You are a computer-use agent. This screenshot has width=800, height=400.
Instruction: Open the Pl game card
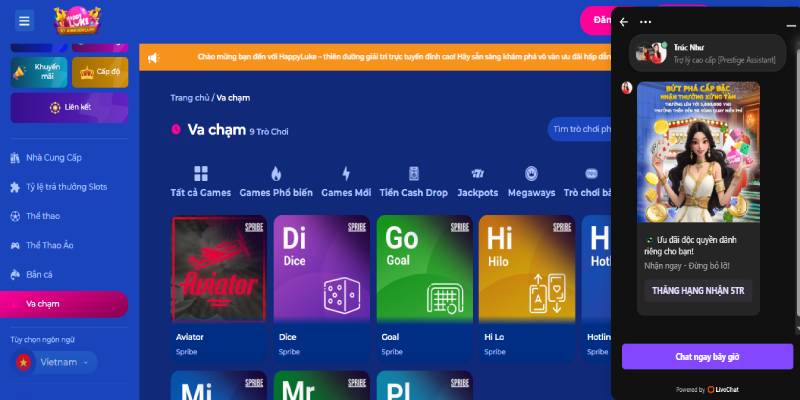point(424,386)
